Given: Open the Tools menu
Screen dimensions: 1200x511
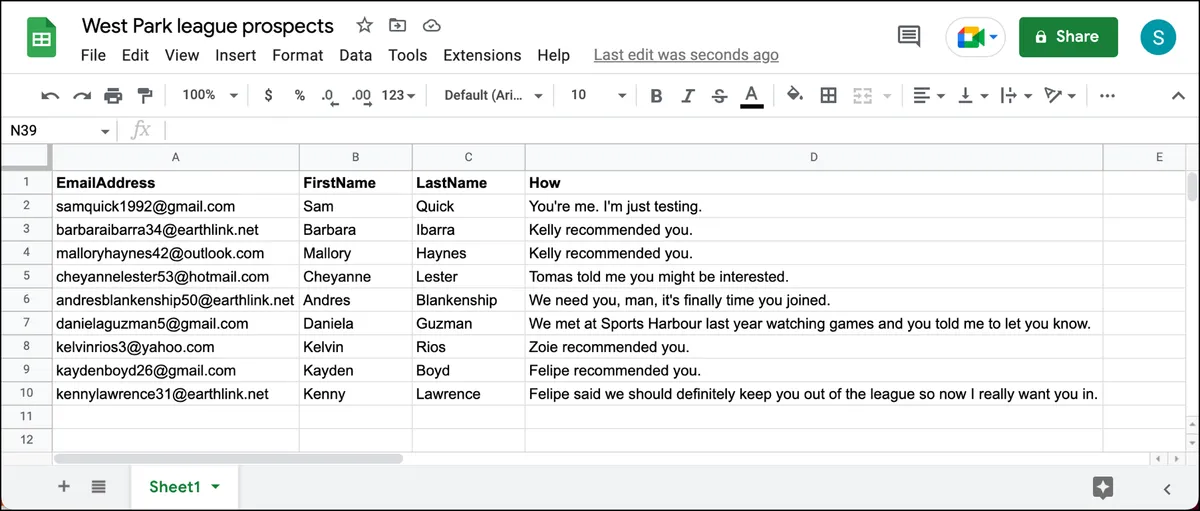Looking at the screenshot, I should click(407, 55).
